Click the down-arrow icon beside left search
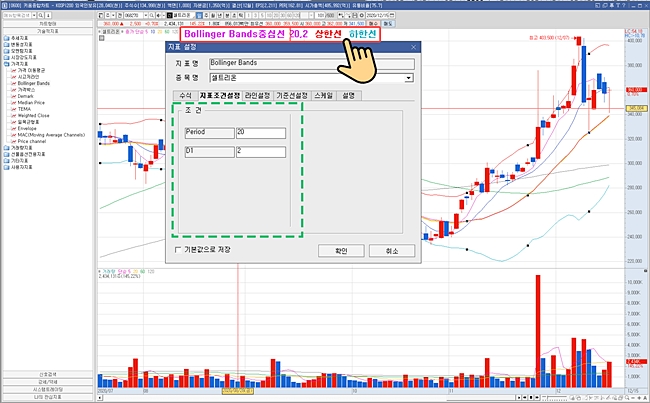Screen dimensions: 650x403 click(x=48, y=15)
